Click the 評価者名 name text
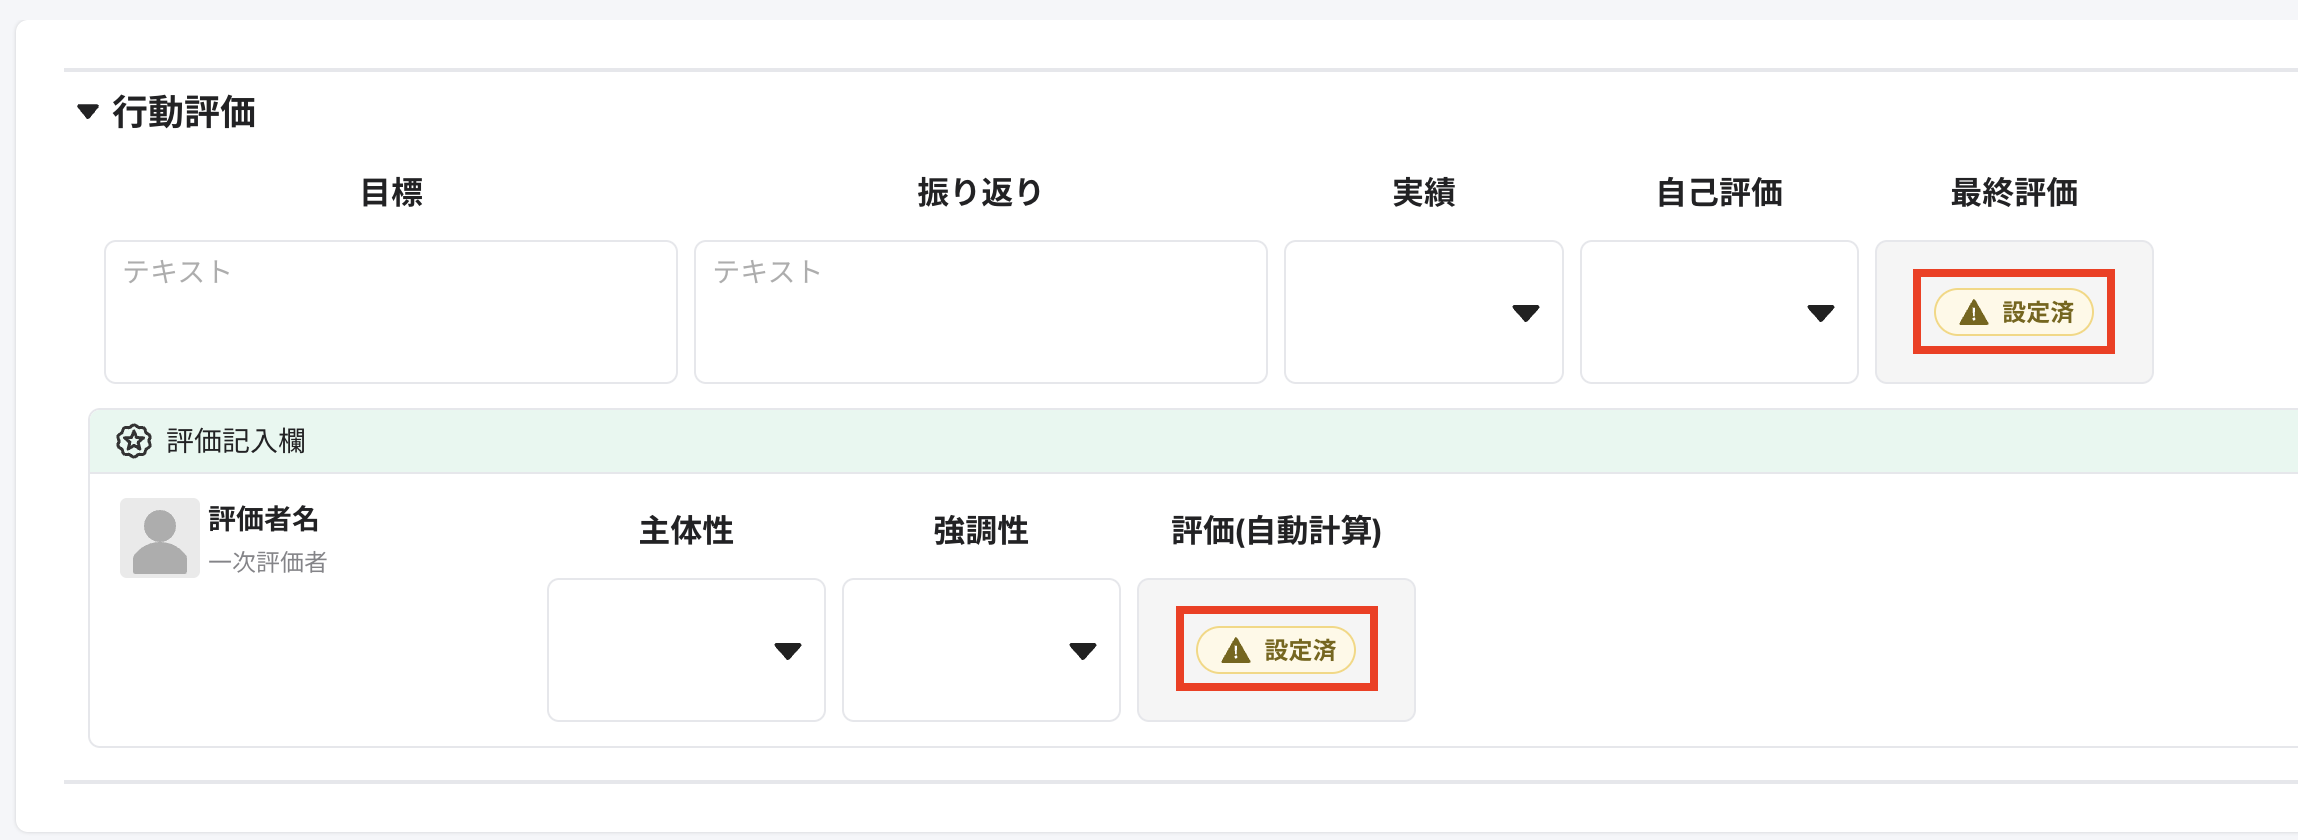Image resolution: width=2298 pixels, height=840 pixels. click(264, 519)
